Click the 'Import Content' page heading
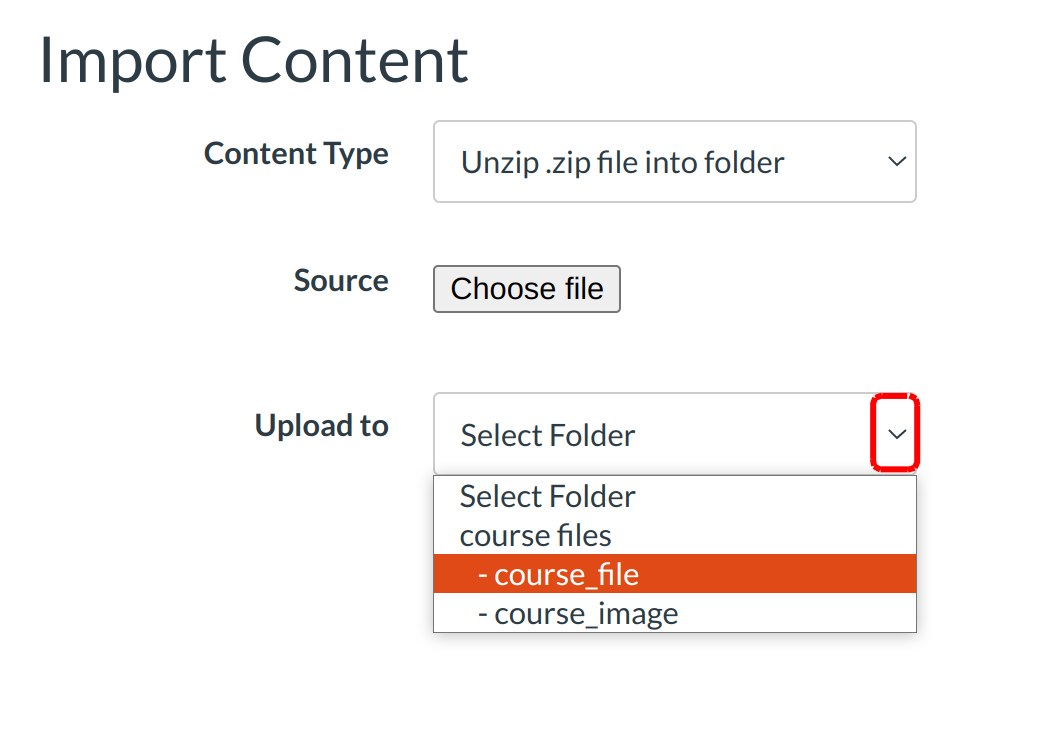Screen dimensions: 1050x737 click(x=254, y=60)
